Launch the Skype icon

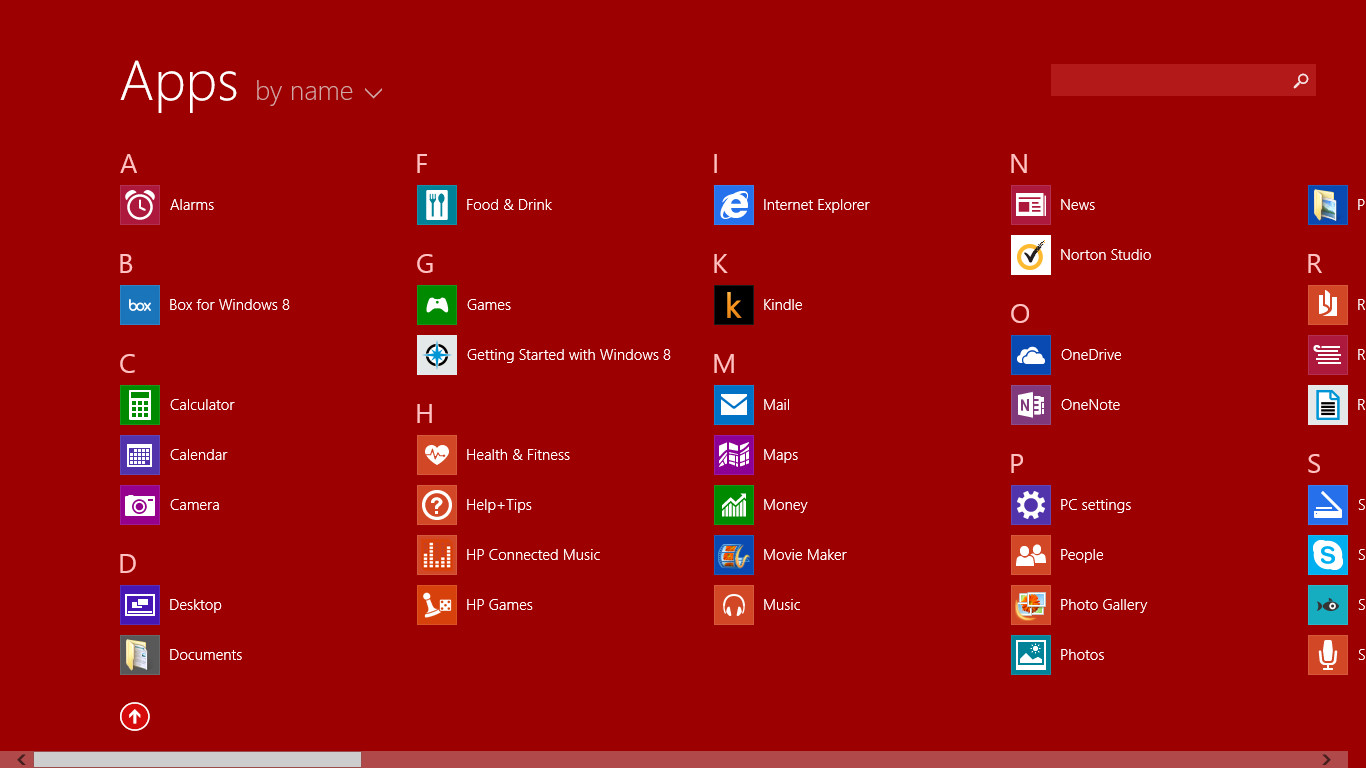point(1328,555)
